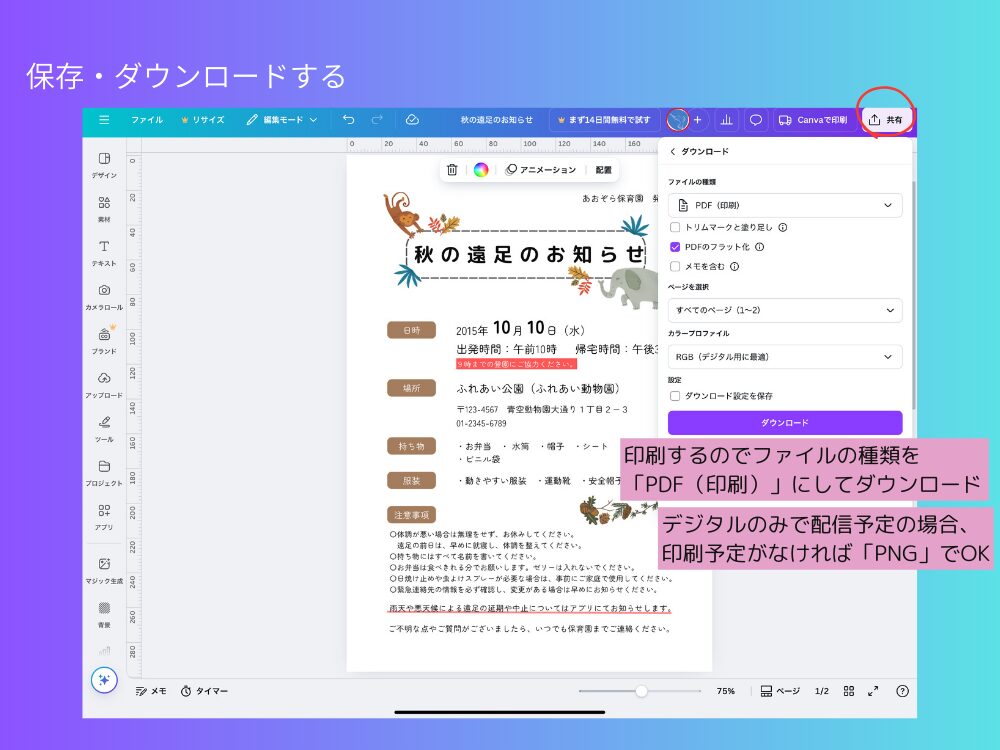Open the ファイル menu
This screenshot has height=750, width=1000.
(147, 120)
